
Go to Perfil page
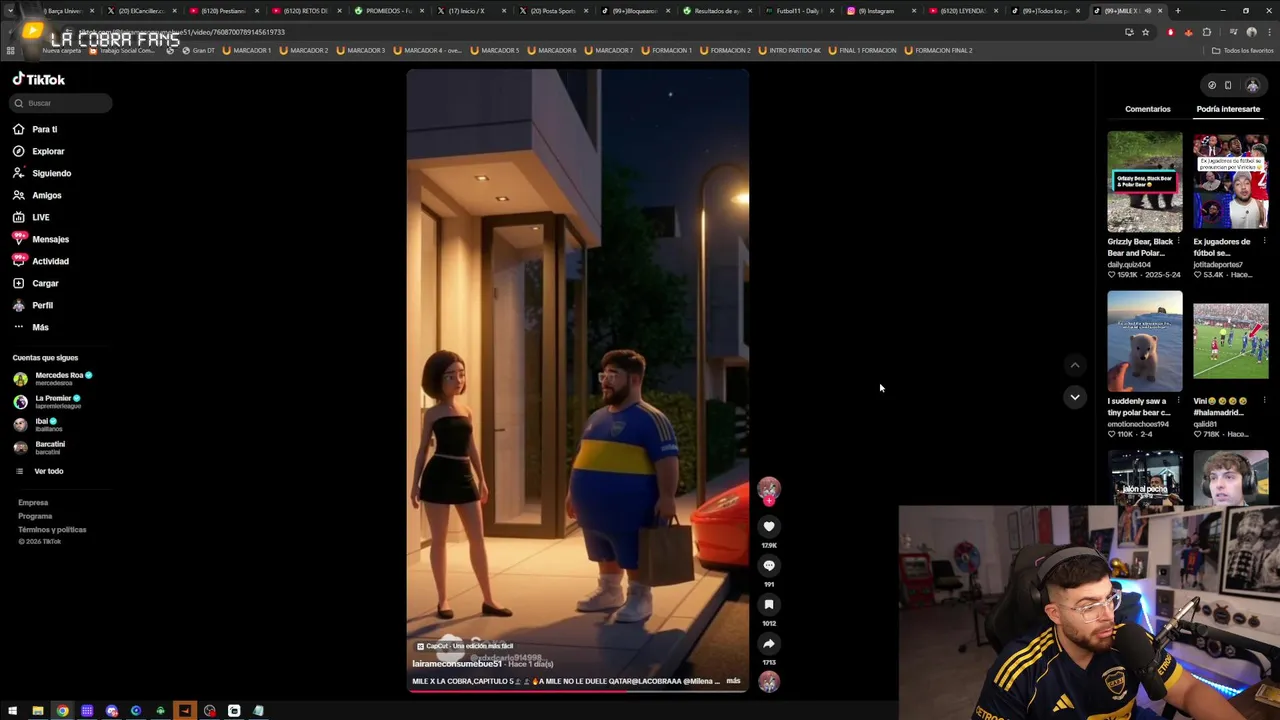[33, 305]
